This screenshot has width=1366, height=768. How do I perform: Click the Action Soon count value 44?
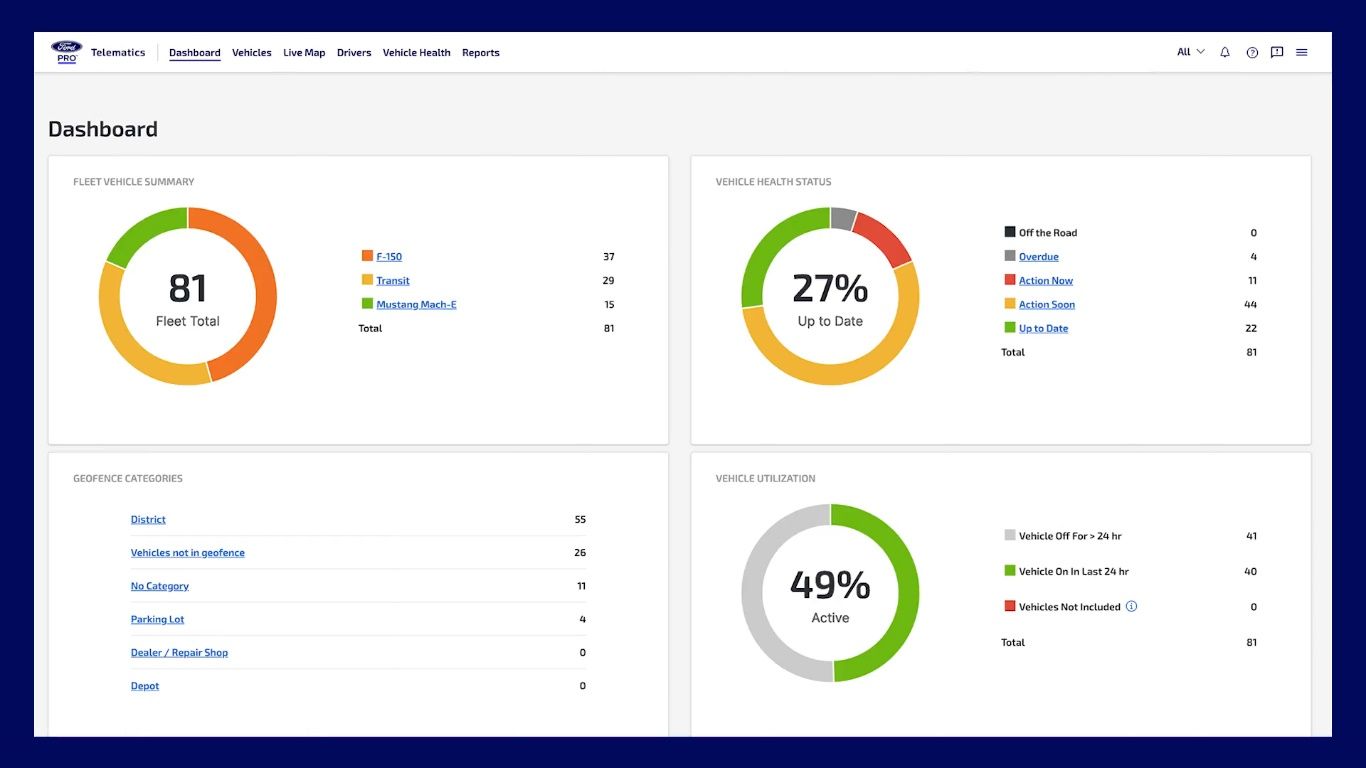coord(1251,305)
